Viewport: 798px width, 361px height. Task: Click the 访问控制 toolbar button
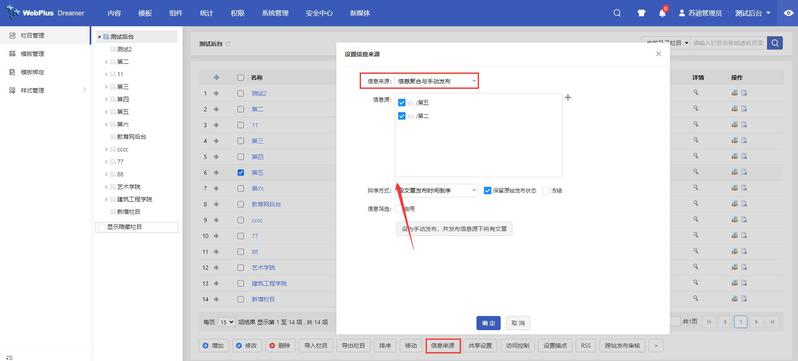(x=518, y=346)
